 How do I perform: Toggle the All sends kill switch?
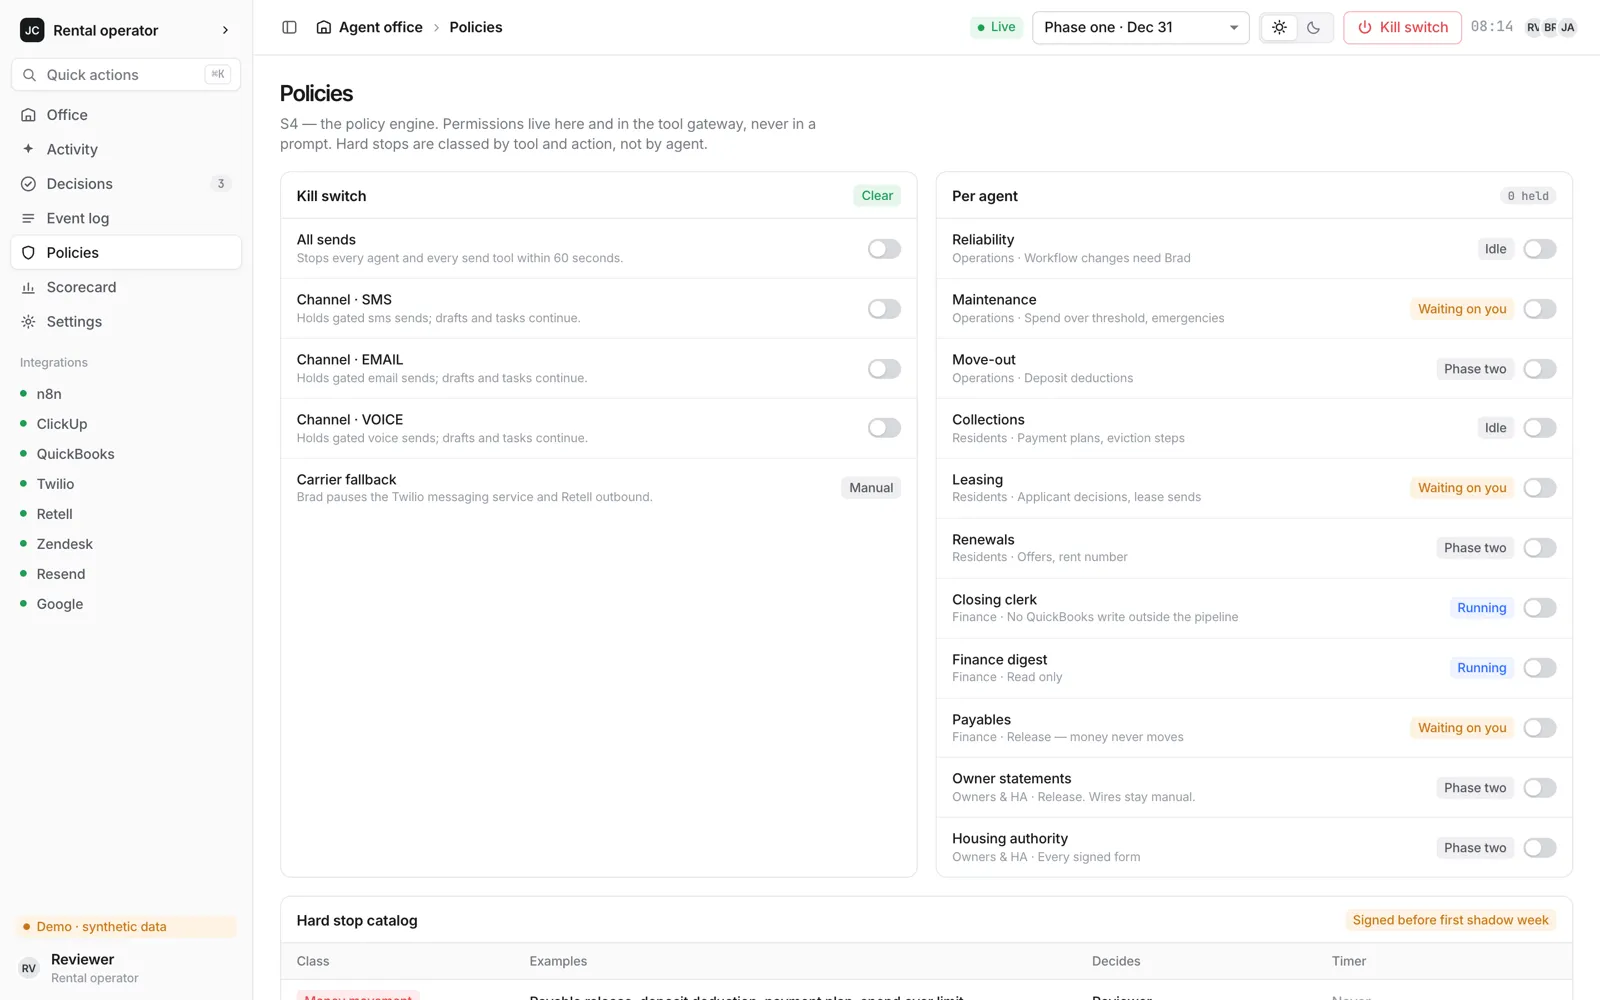(884, 249)
